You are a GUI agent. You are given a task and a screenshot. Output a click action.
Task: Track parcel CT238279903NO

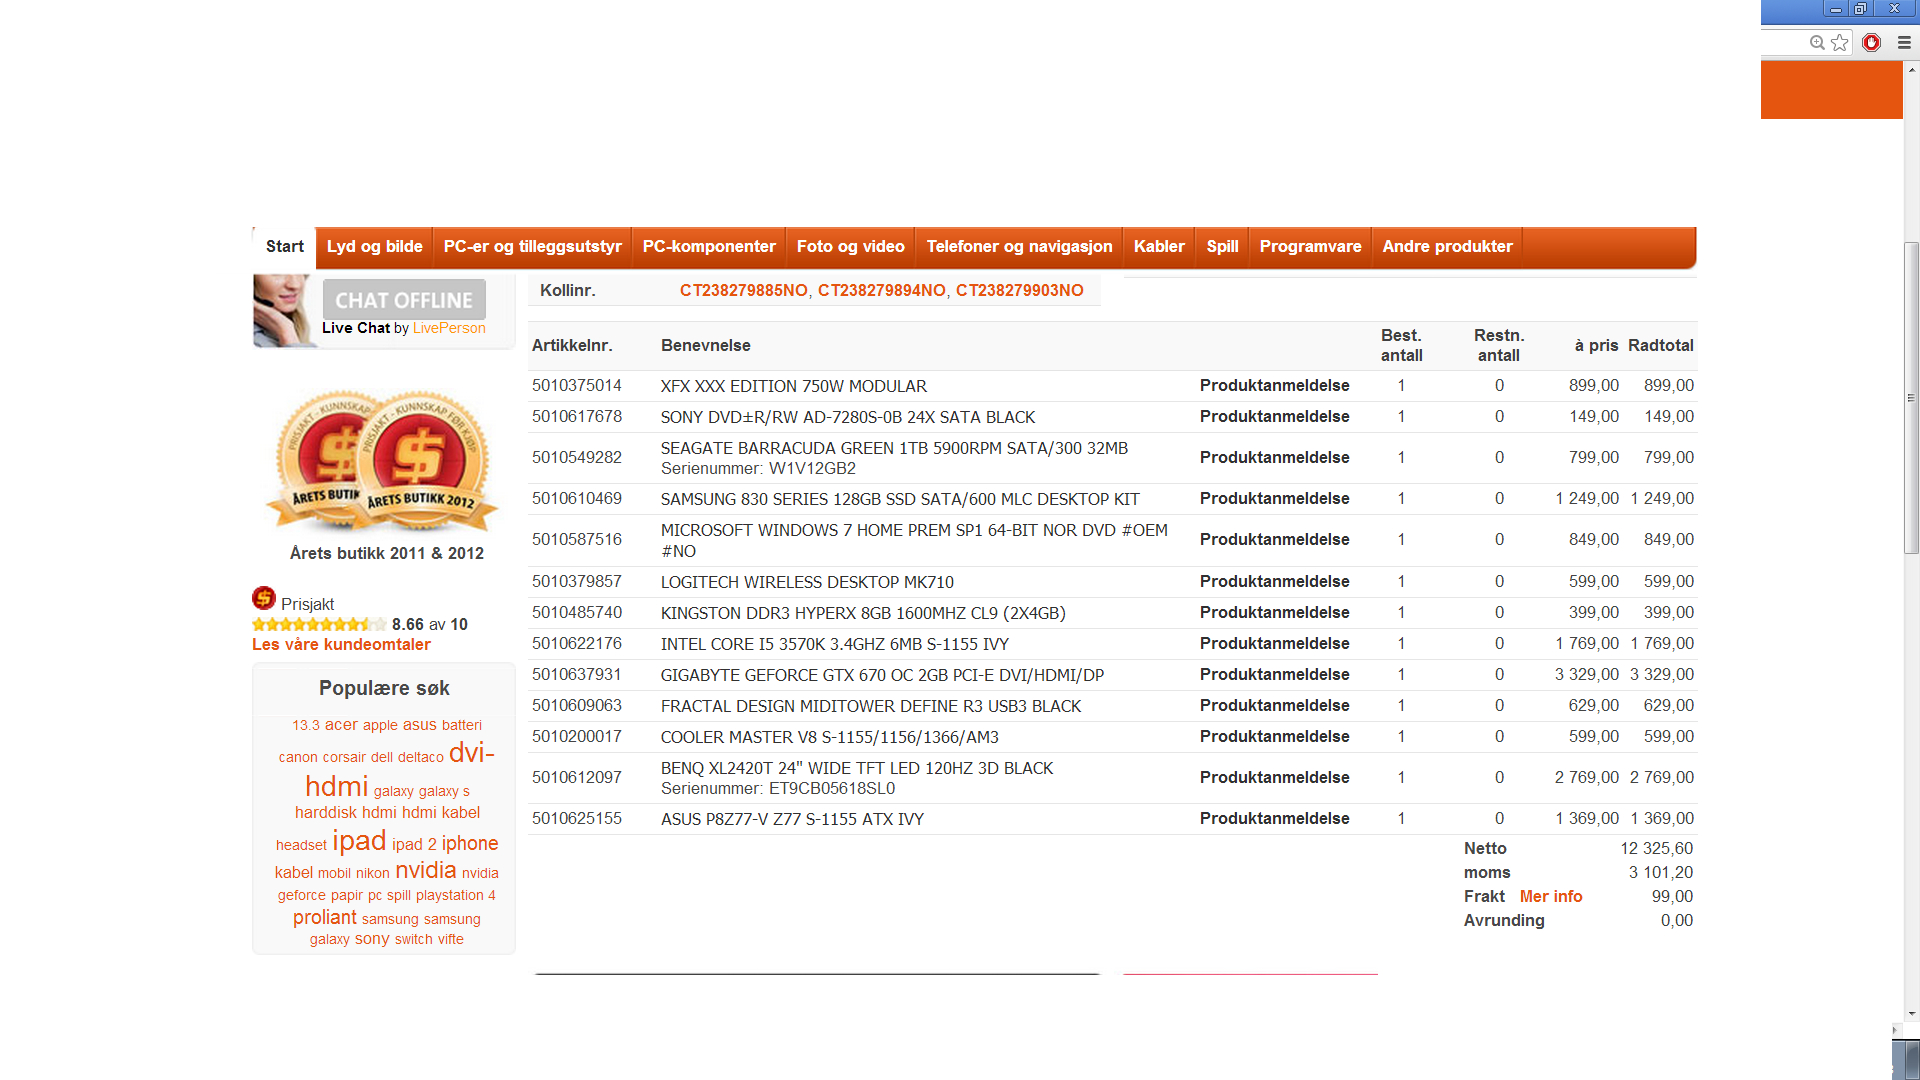click(1020, 291)
